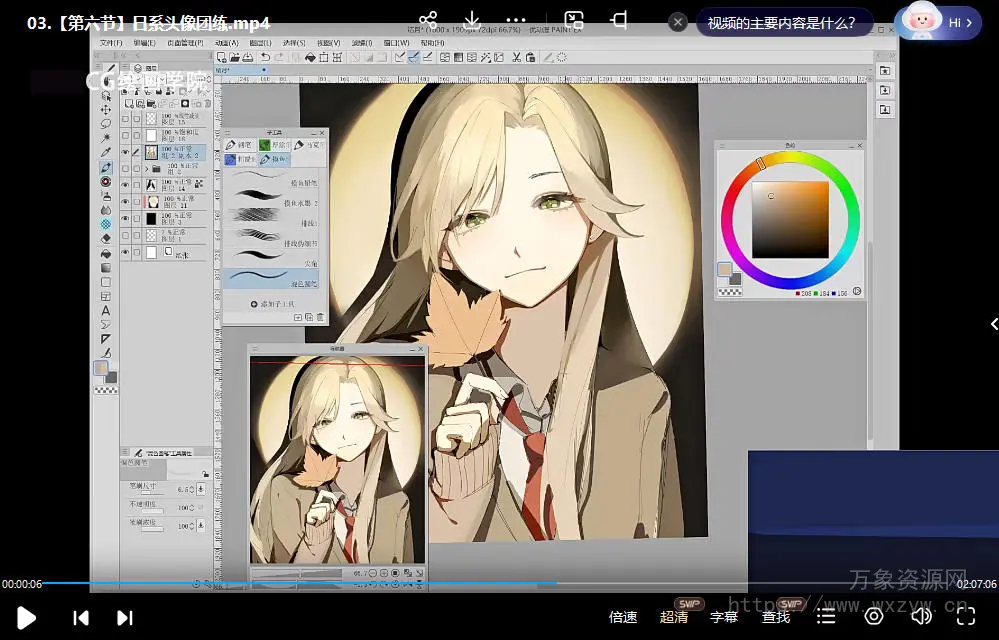Image resolution: width=999 pixels, height=640 pixels.
Task: Enter fullscreen mode using the corner icon
Action: 966,617
